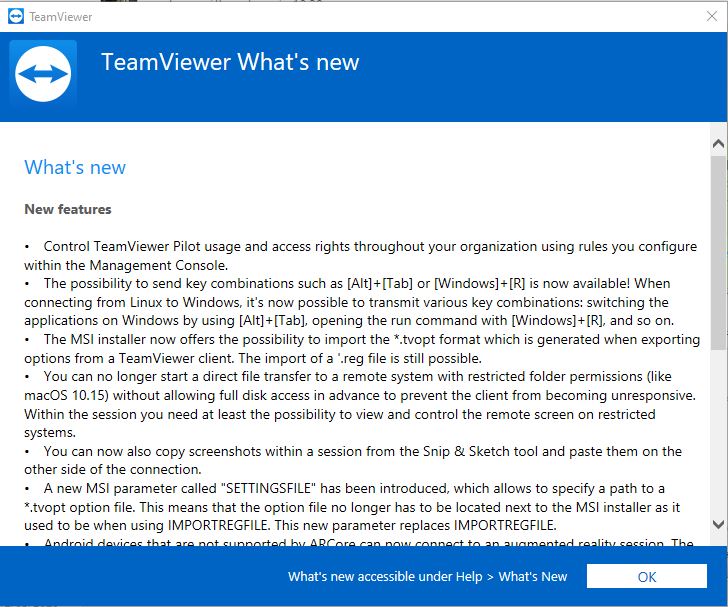Click the bold "New features" heading
This screenshot has height=607, width=728.
pyautogui.click(x=68, y=209)
